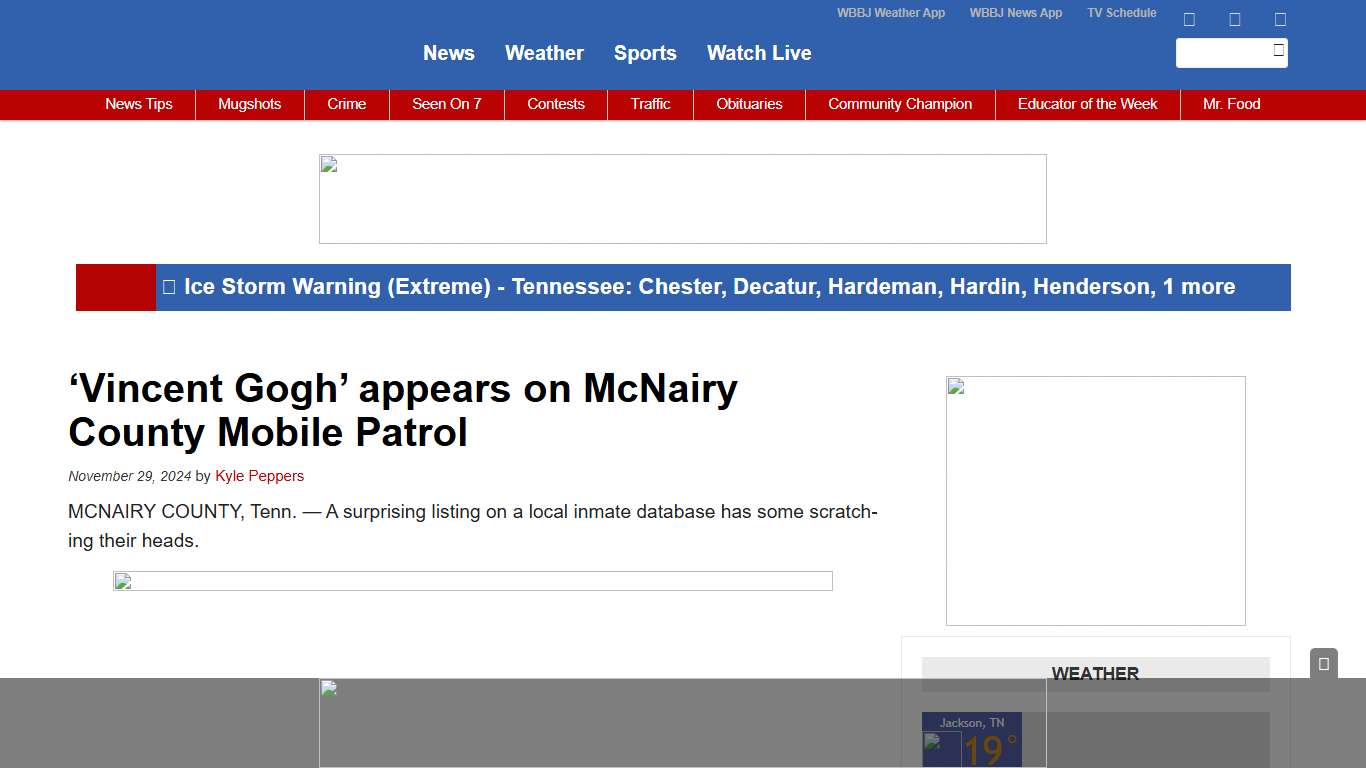
Task: Open the Weather menu
Action: coord(544,53)
